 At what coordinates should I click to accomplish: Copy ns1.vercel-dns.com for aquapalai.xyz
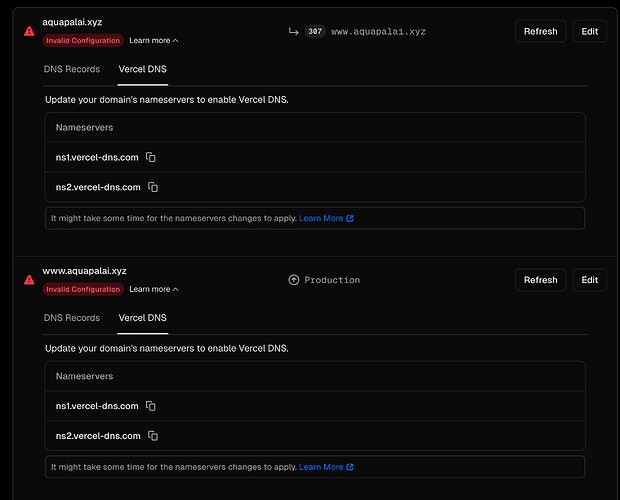coord(151,157)
